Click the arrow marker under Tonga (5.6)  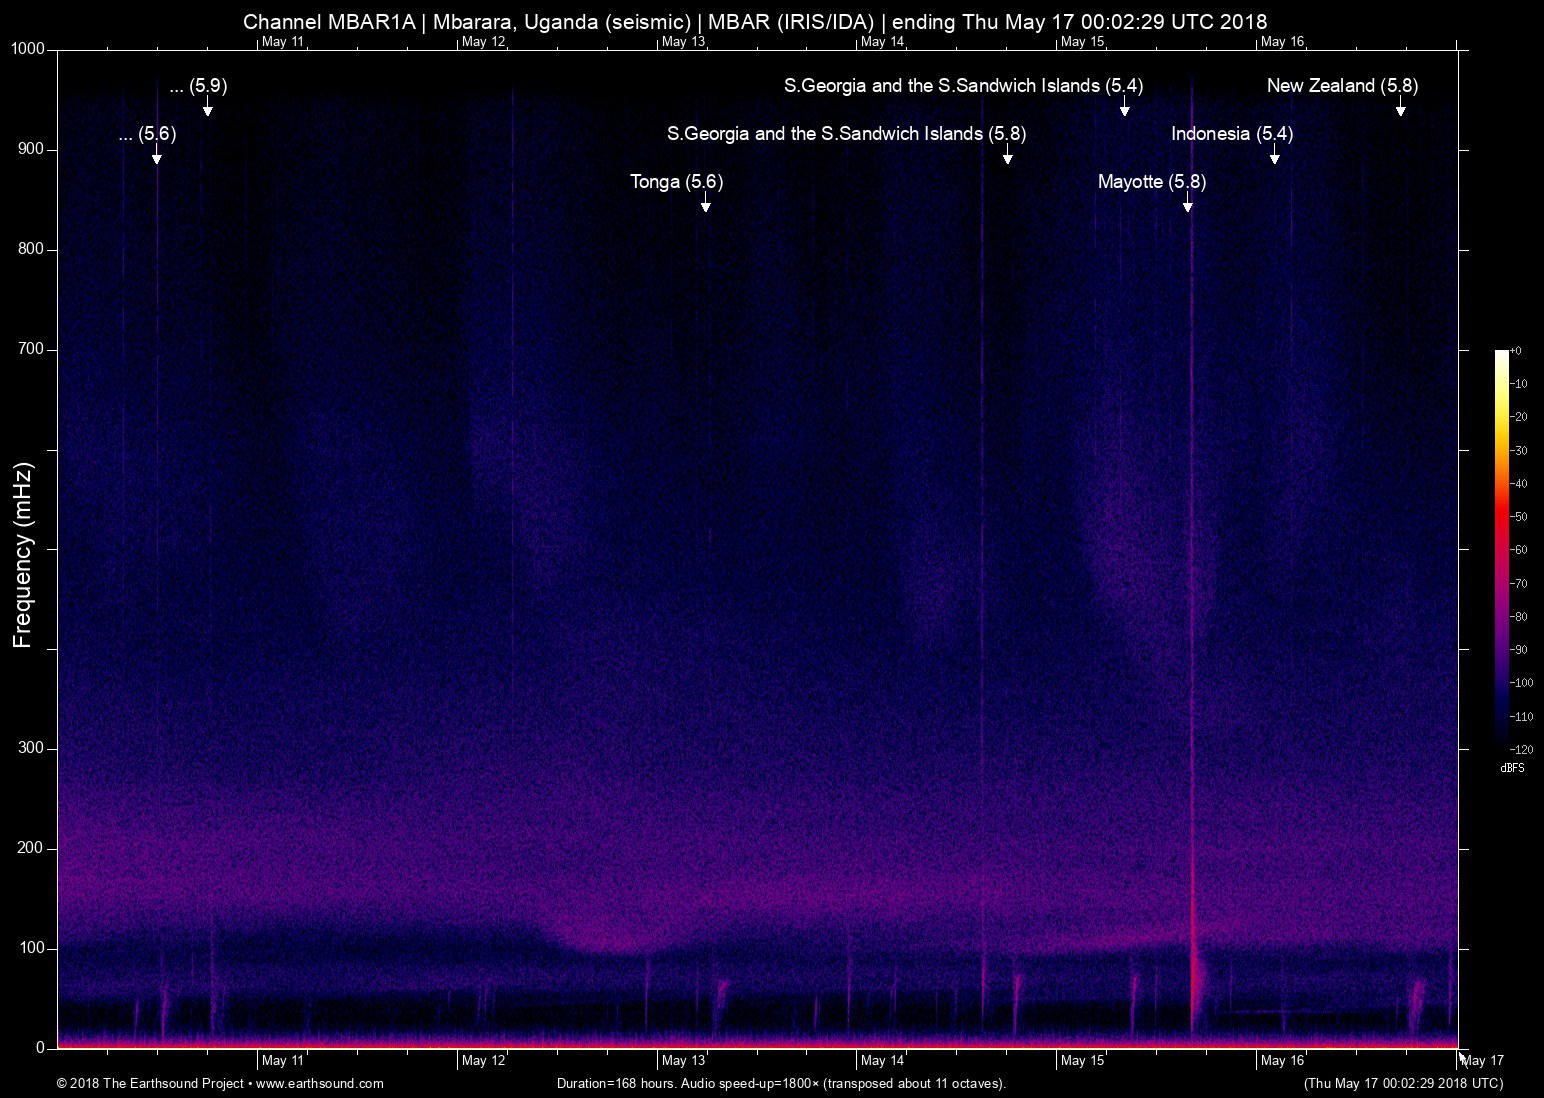(705, 205)
